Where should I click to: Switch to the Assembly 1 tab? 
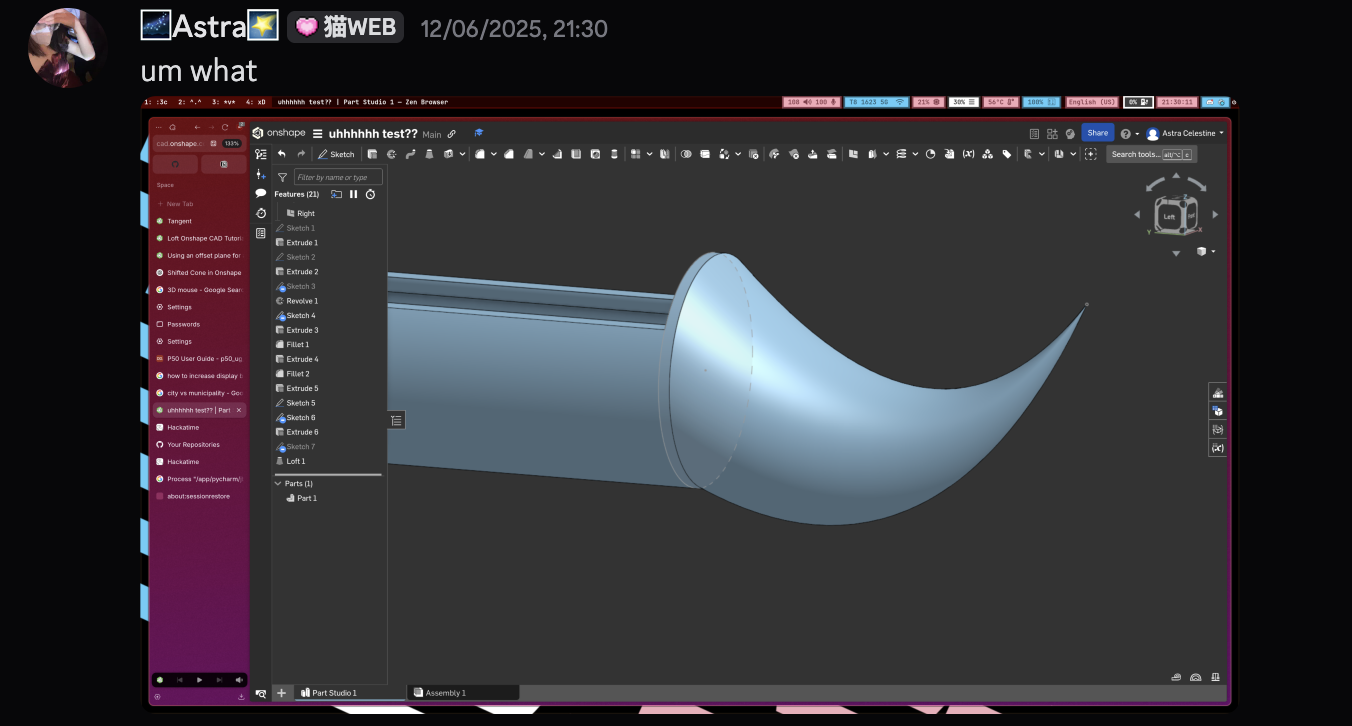coord(446,693)
